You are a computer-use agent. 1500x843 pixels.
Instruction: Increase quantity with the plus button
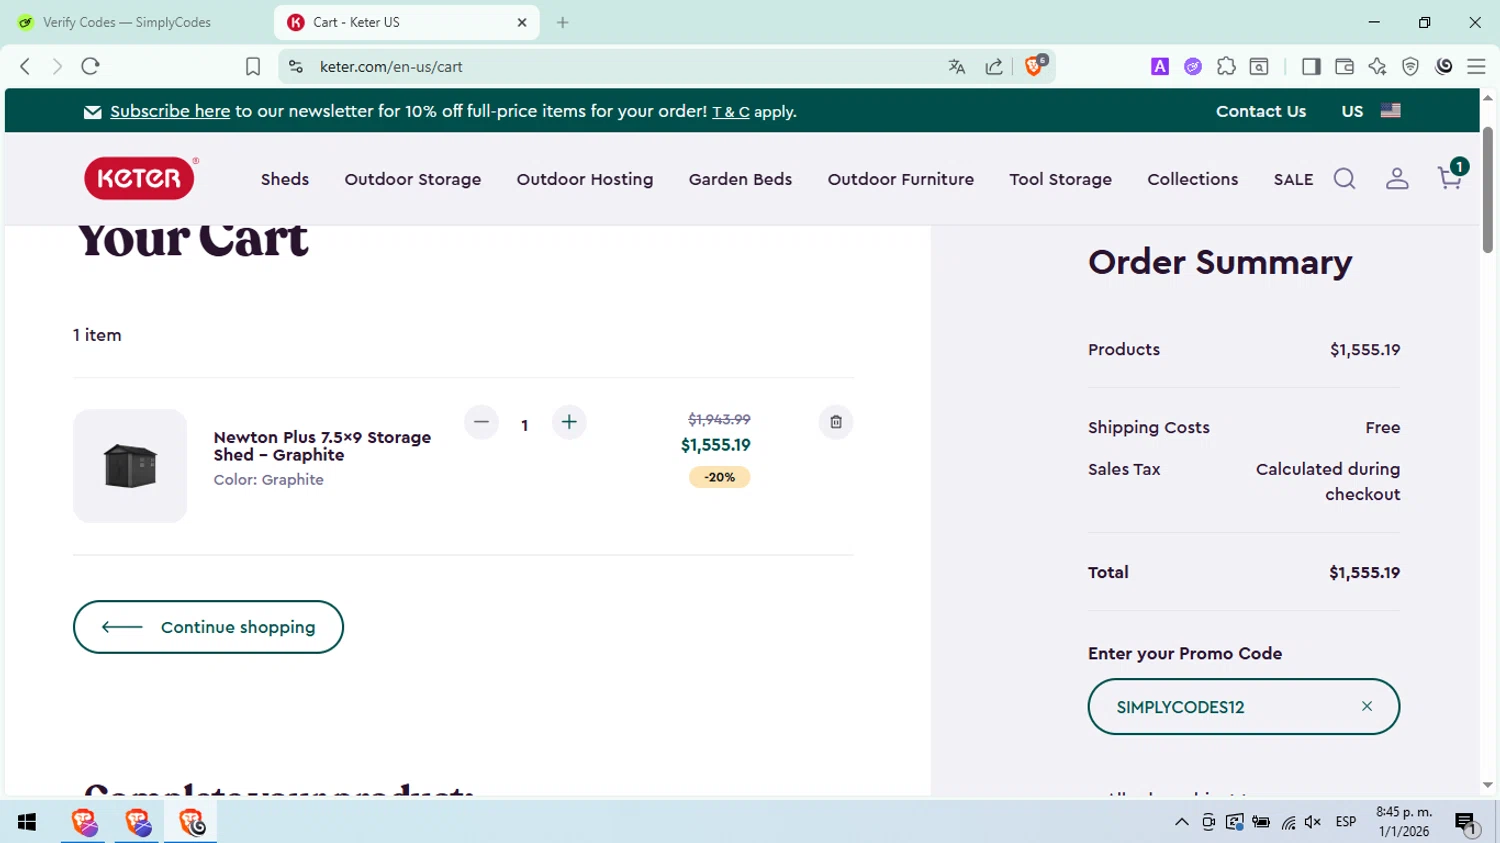tap(569, 422)
